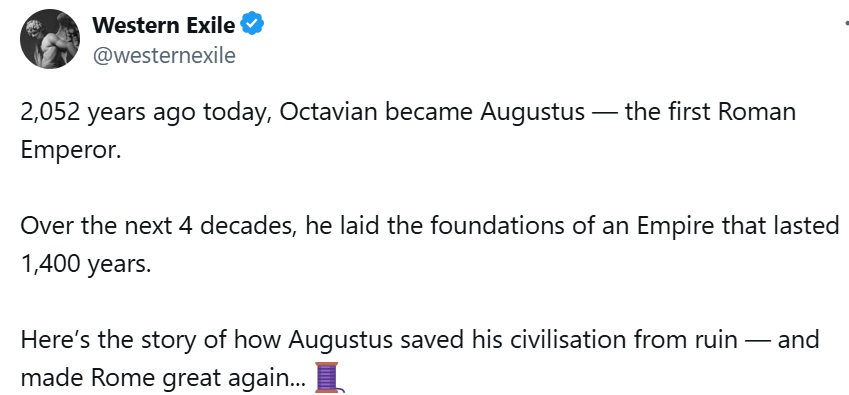This screenshot has height=395, width=849.
Task: Click the phrase "made Rome great again..."
Action: pyautogui.click(x=164, y=378)
